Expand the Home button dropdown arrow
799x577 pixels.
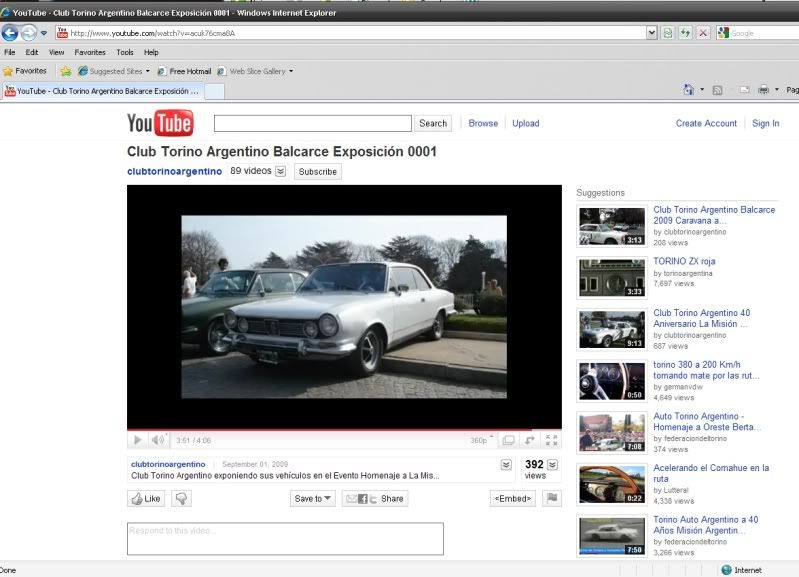pos(702,90)
